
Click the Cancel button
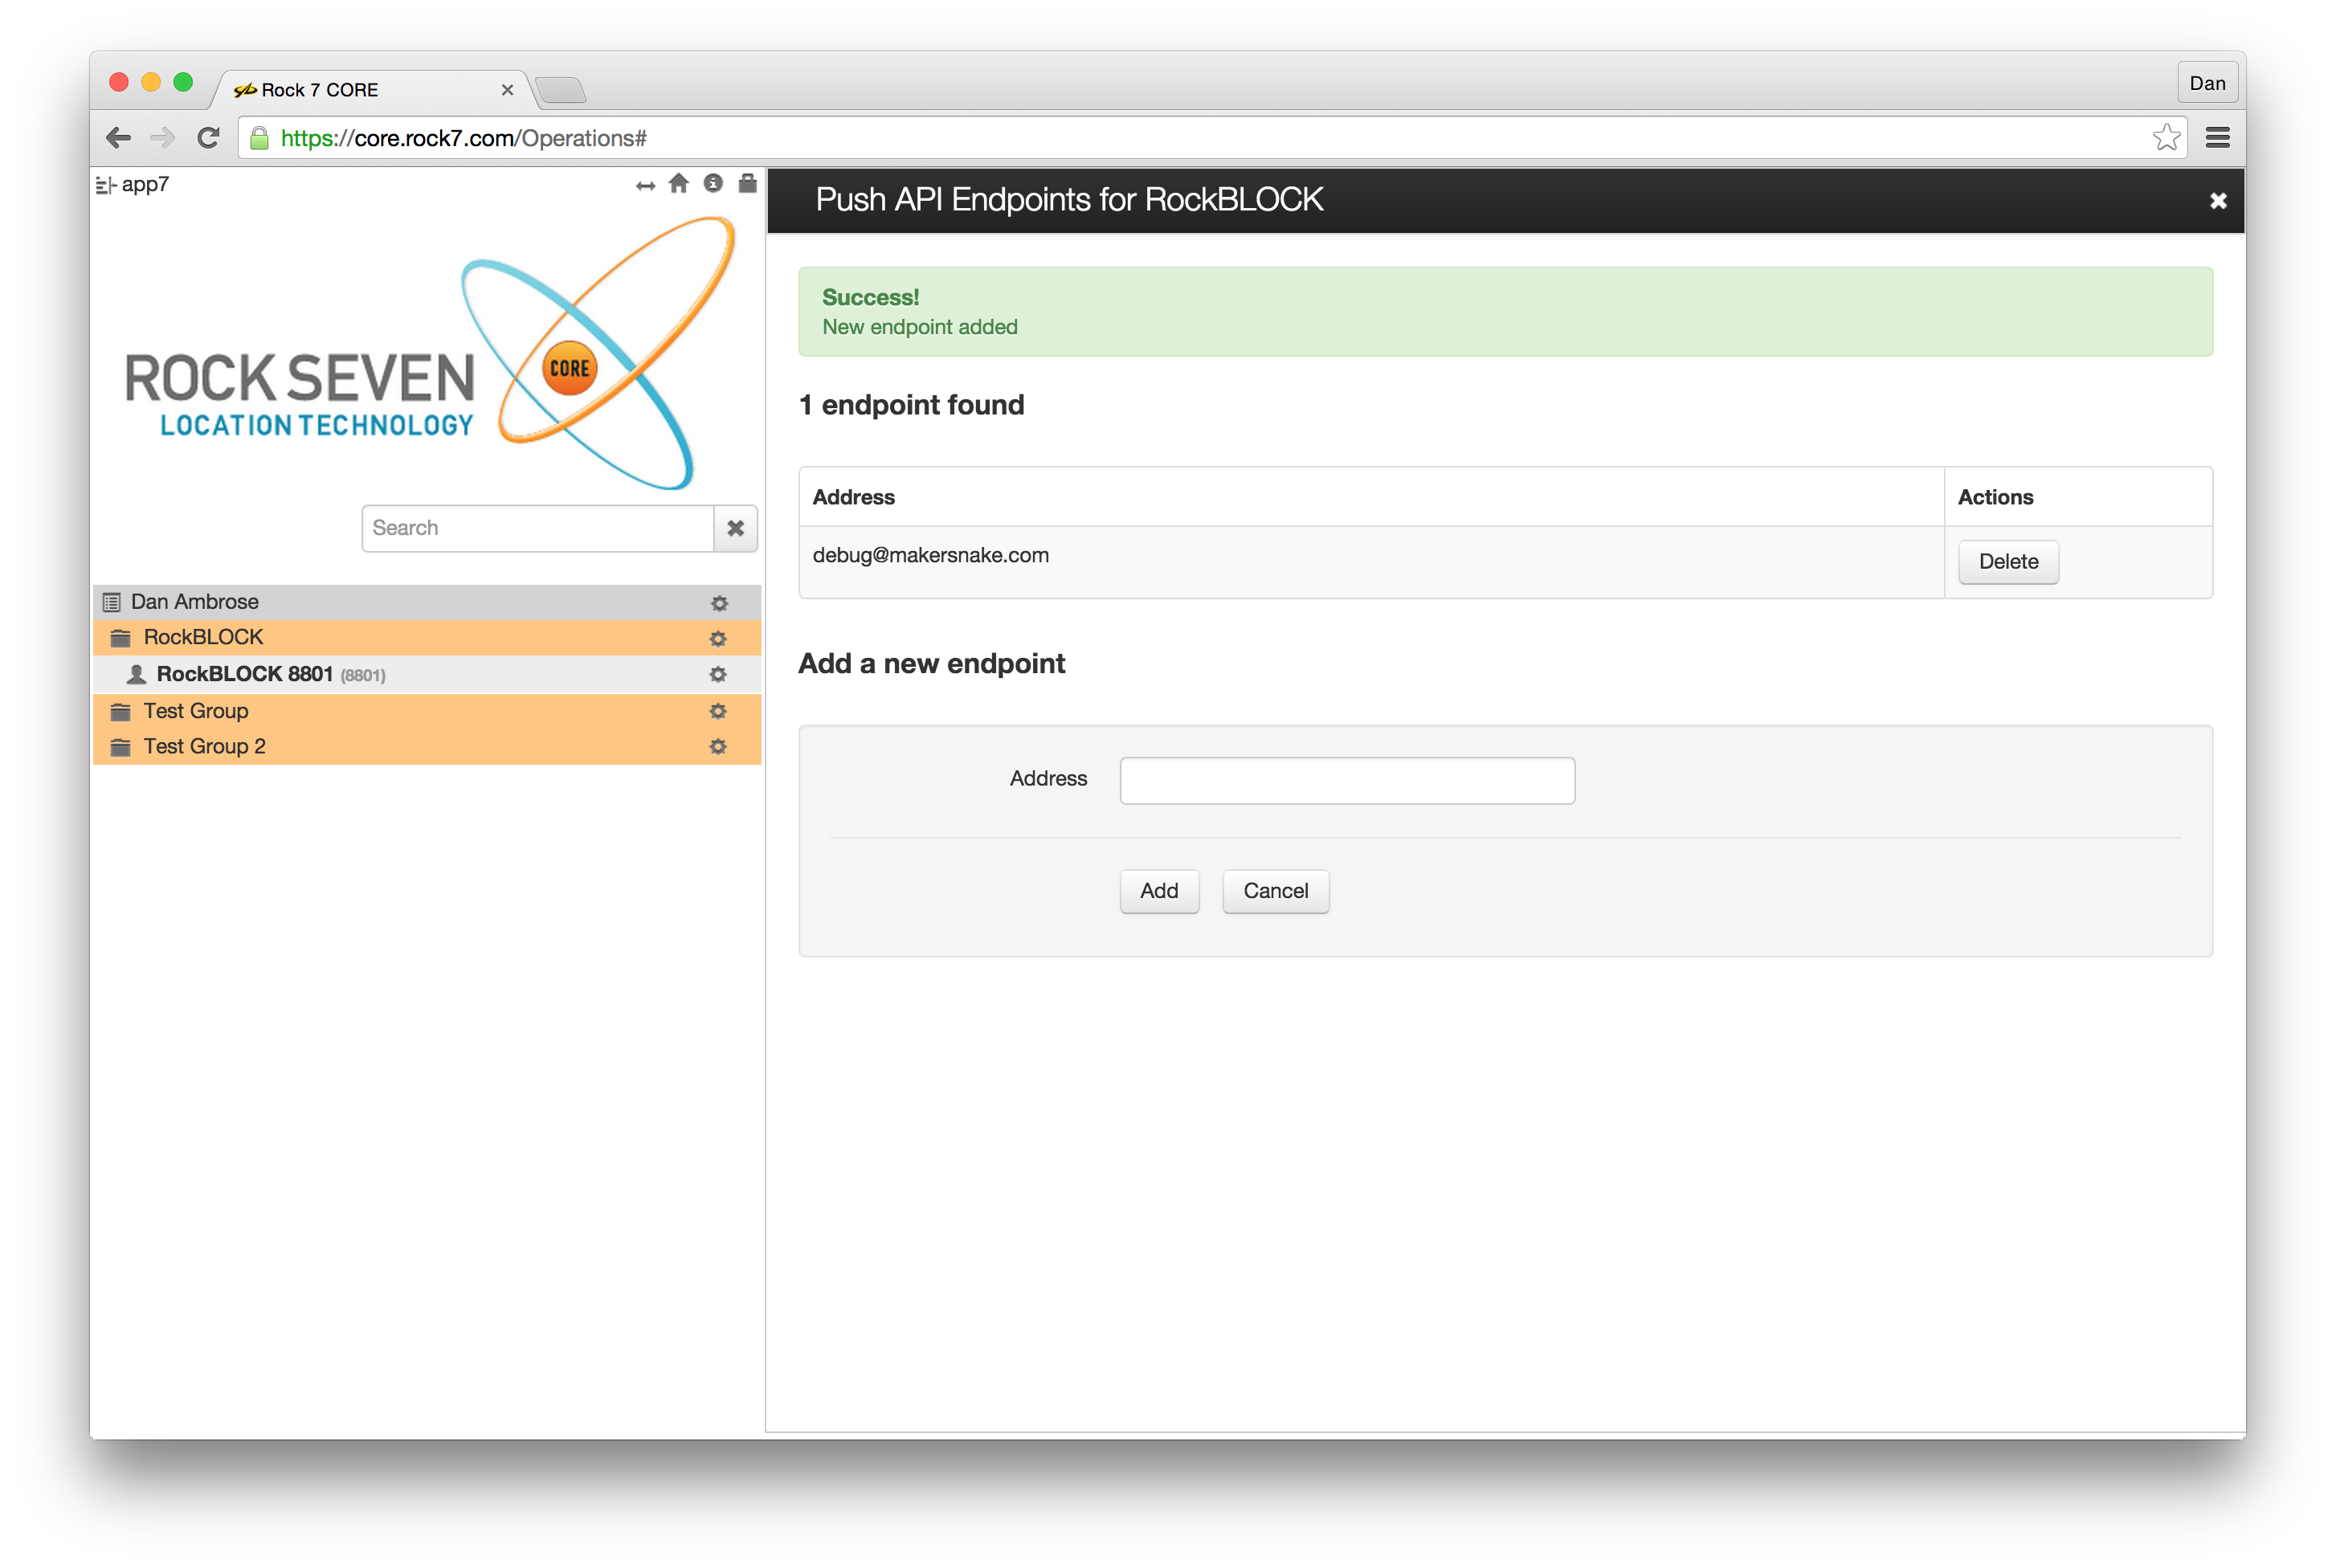point(1275,891)
